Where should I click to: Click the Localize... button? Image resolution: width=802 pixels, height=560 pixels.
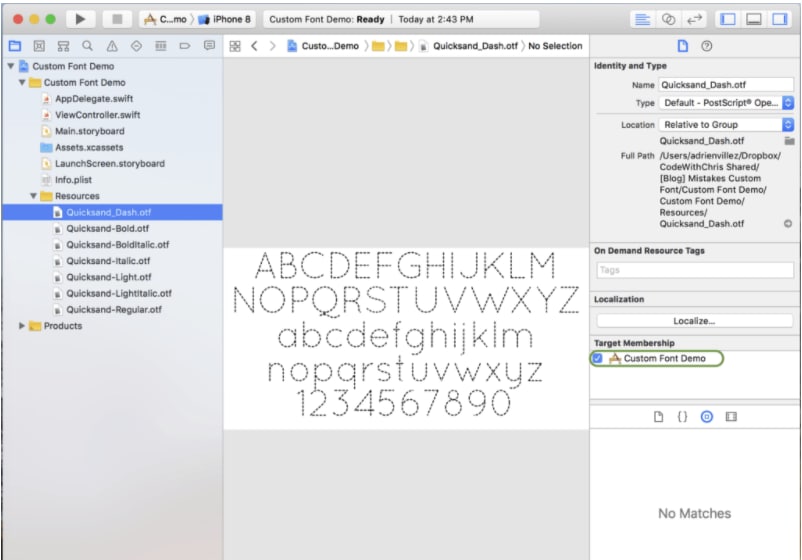tap(694, 321)
